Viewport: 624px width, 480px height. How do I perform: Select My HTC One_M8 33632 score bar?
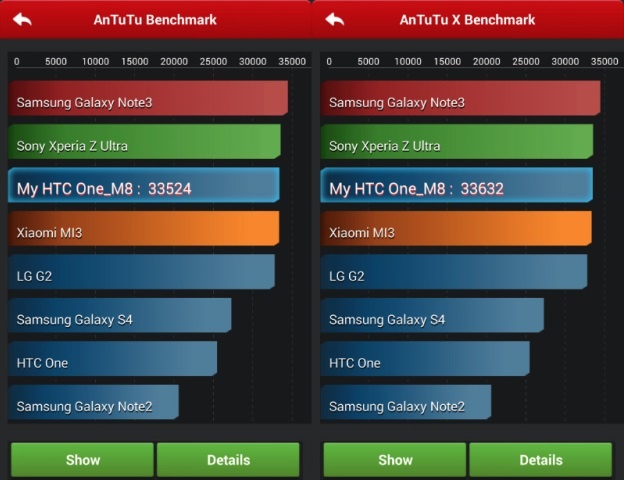pos(456,185)
